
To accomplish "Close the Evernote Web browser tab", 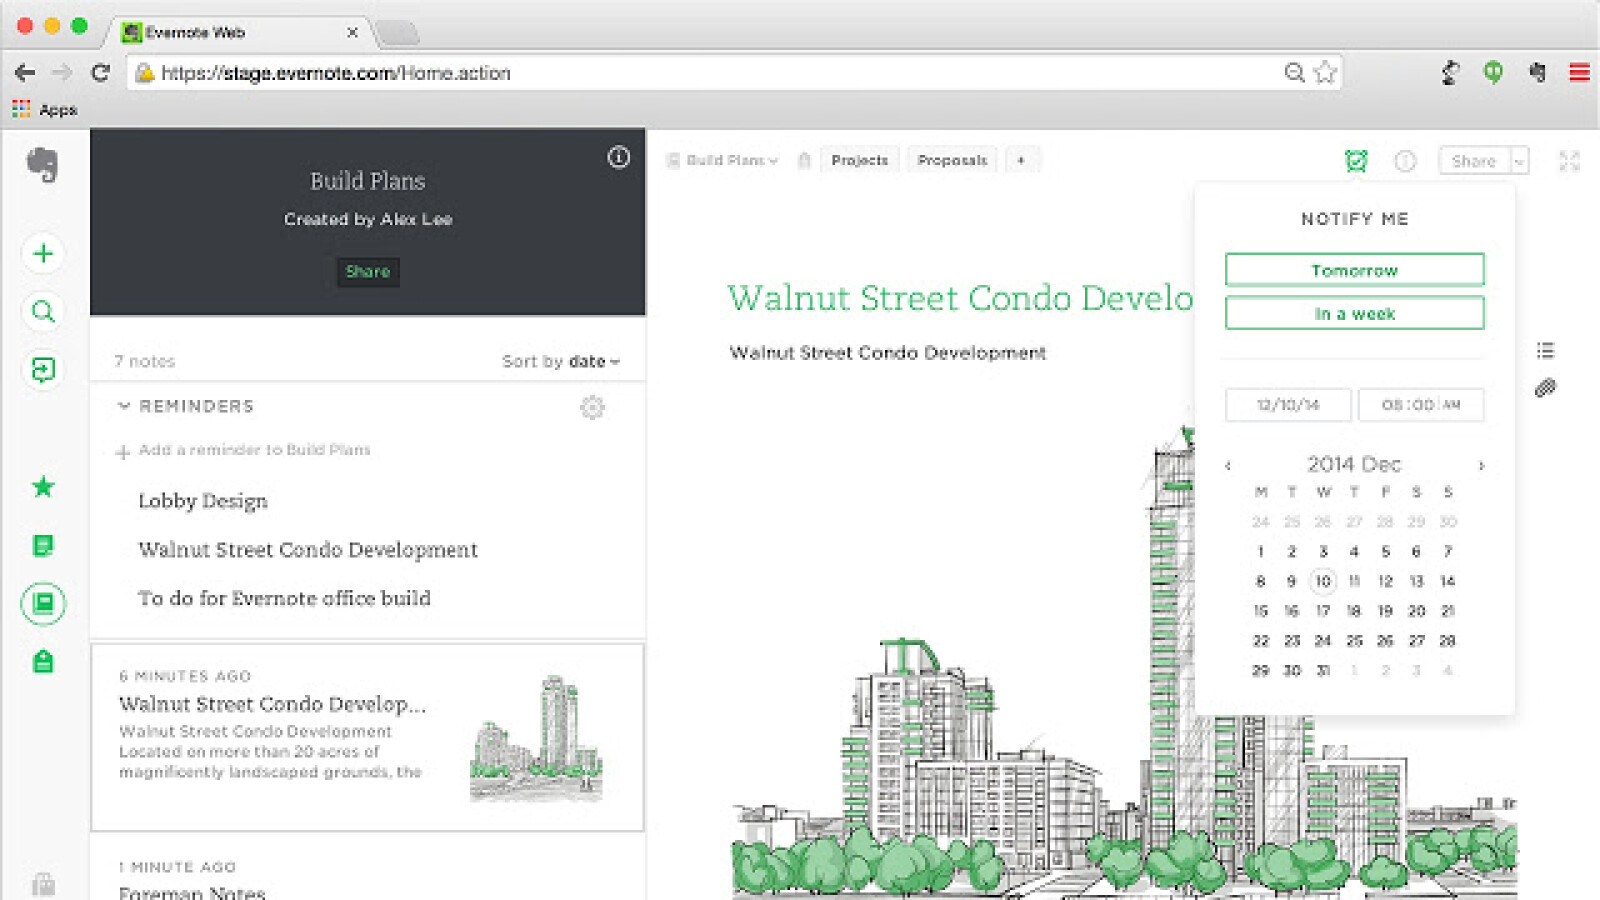I will [x=352, y=32].
